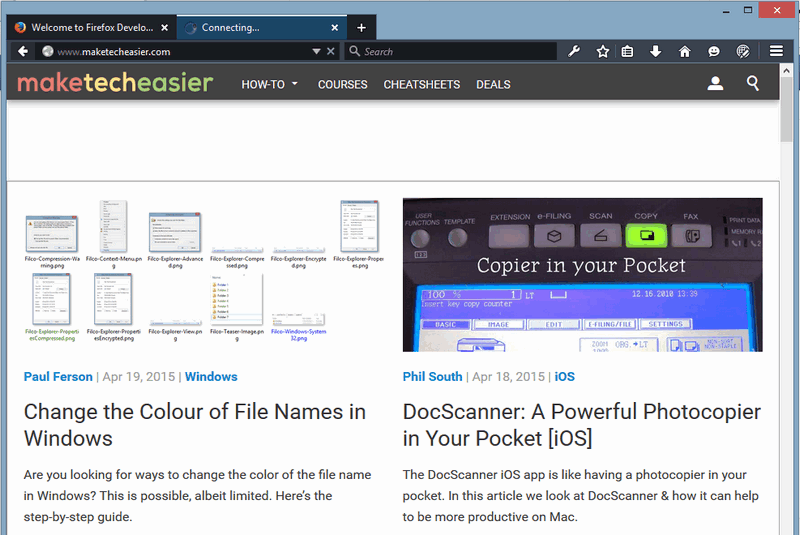Open article DocScanner: A Powerful Photocopier
The height and width of the screenshot is (535, 800).
(x=582, y=425)
